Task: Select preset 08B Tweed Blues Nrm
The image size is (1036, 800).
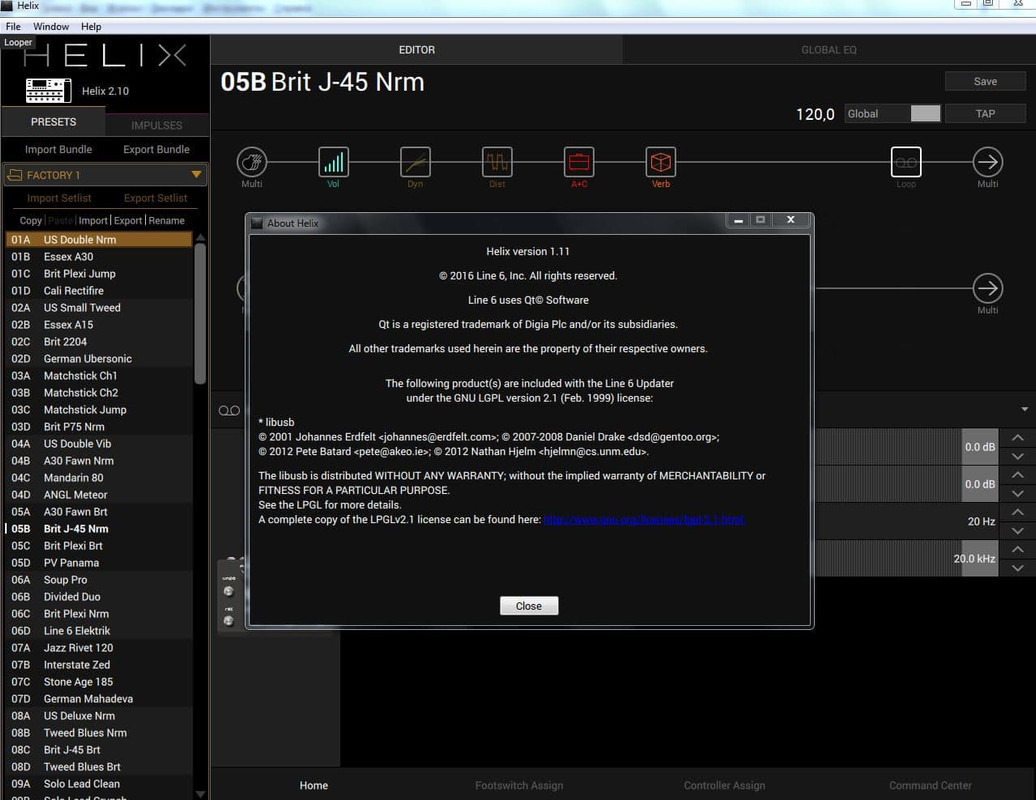Action: click(x=99, y=733)
